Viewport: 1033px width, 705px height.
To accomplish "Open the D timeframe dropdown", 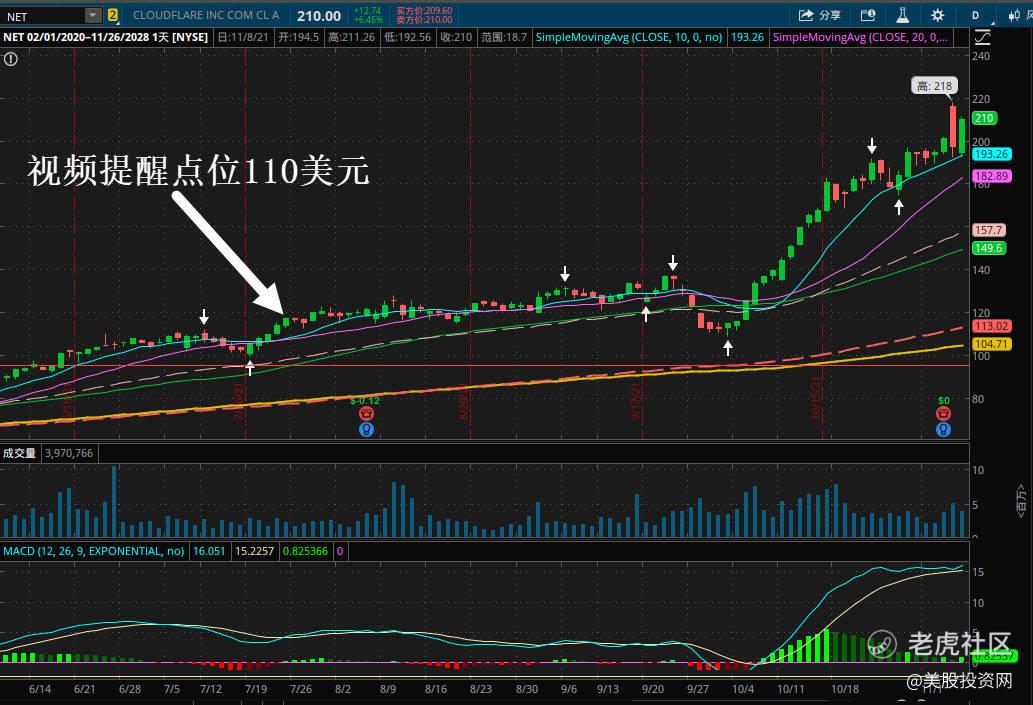I will [x=976, y=15].
